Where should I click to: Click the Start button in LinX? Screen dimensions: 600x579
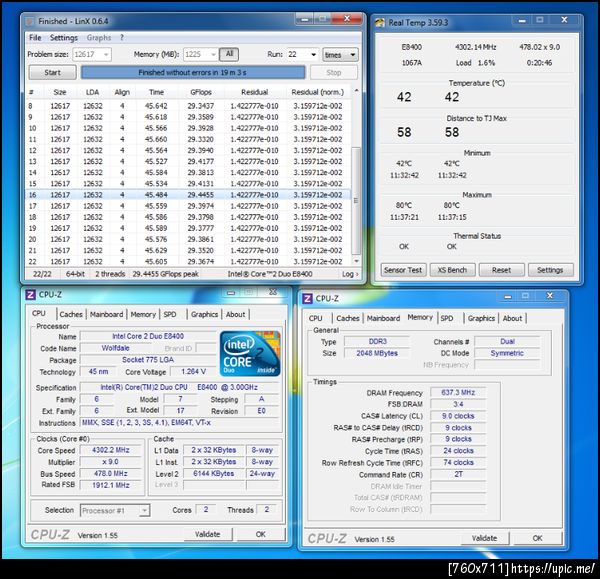click(x=52, y=72)
